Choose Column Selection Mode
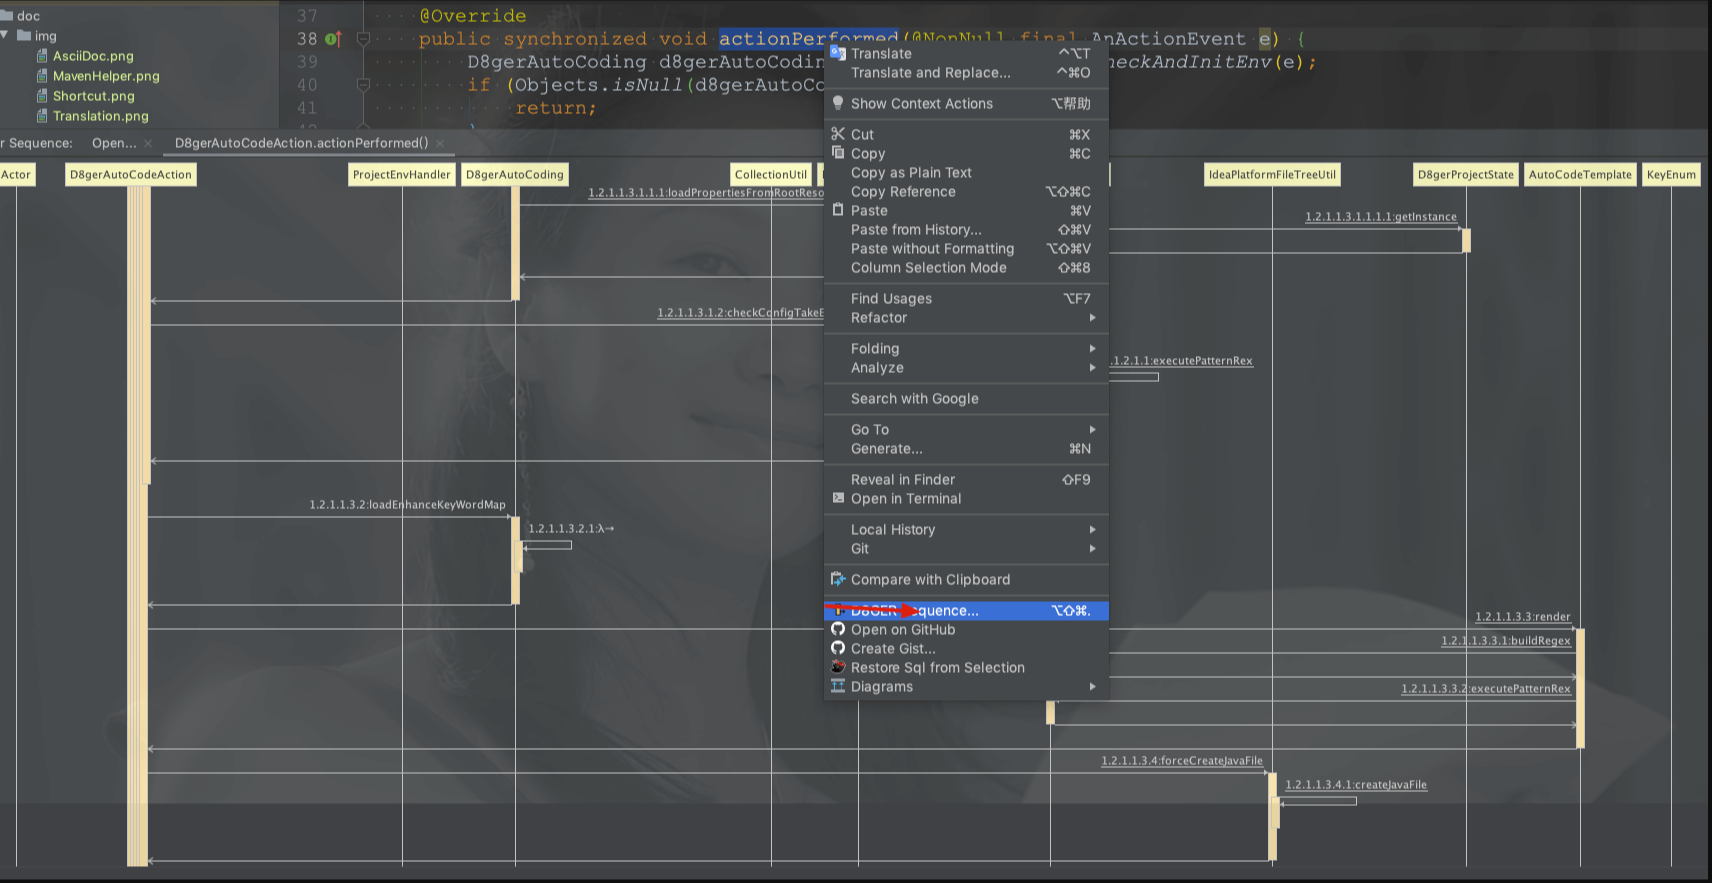This screenshot has height=883, width=1712. (966, 268)
